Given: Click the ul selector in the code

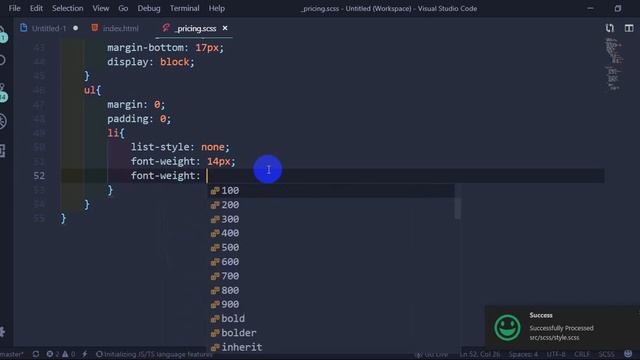Looking at the screenshot, I should 90,90.
